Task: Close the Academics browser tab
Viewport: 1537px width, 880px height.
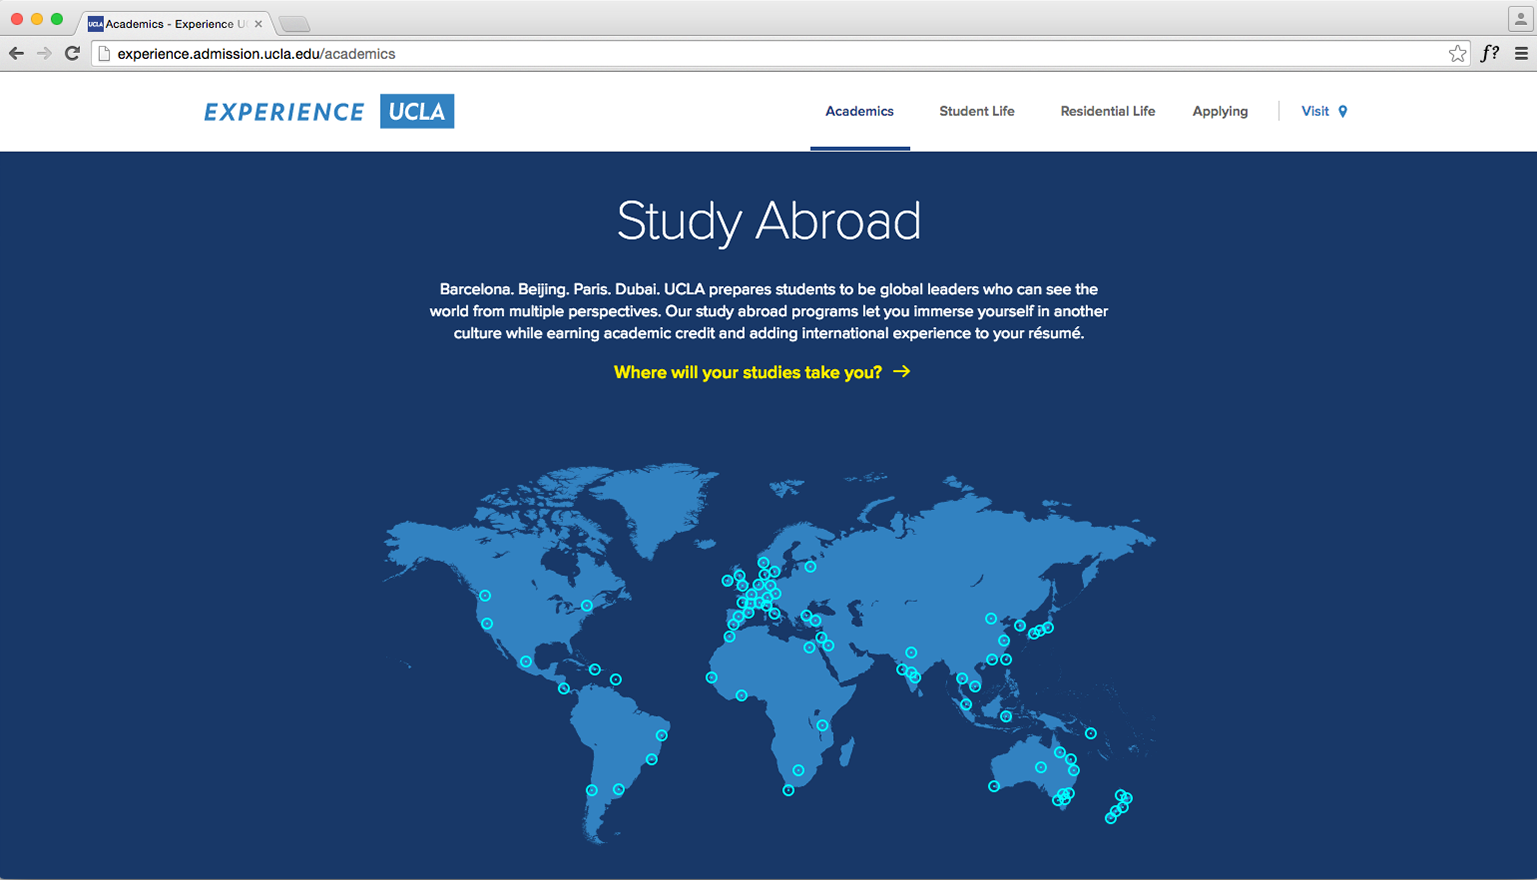Action: tap(258, 23)
